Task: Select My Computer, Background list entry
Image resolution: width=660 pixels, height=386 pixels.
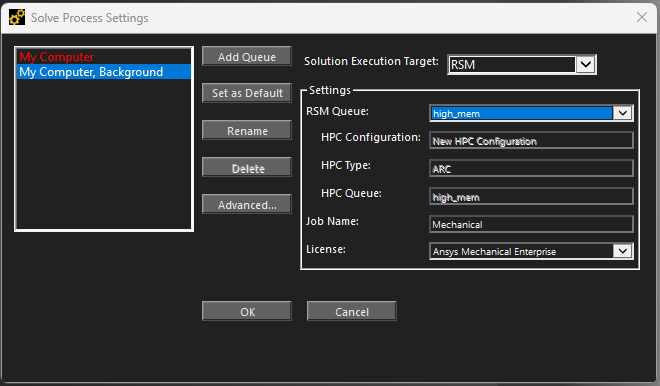Action: pyautogui.click(x=104, y=72)
